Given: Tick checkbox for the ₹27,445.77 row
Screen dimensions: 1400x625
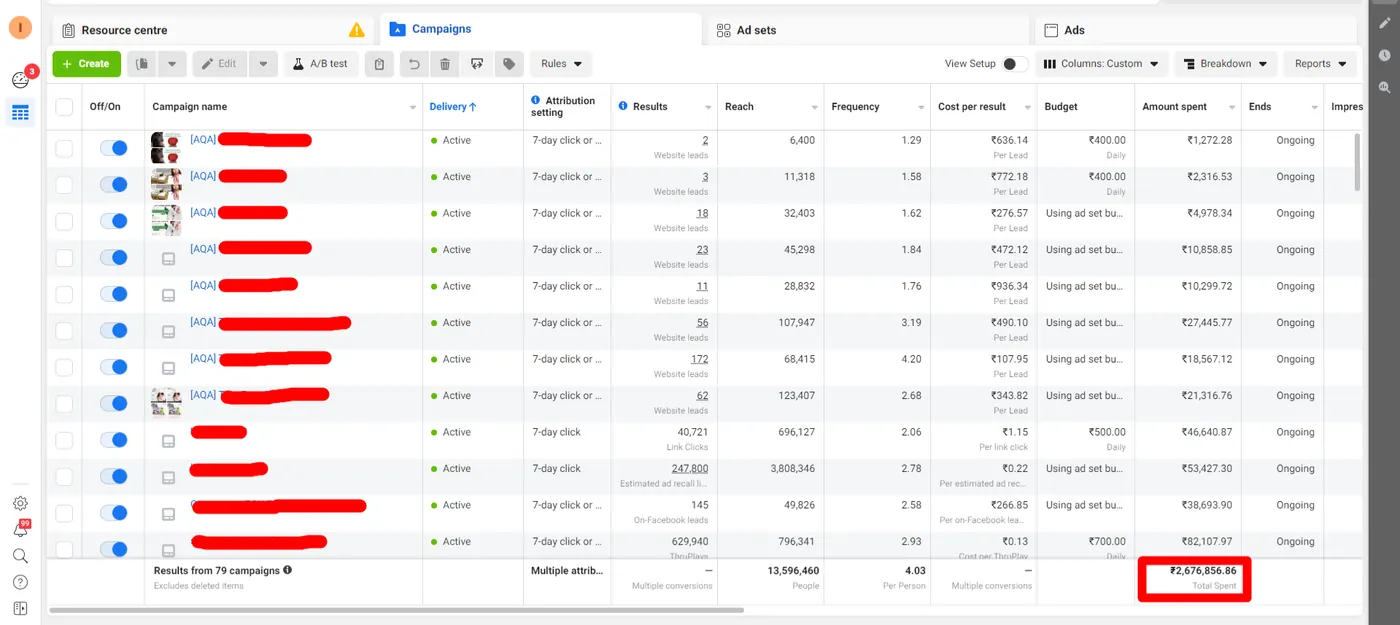Looking at the screenshot, I should (x=64, y=331).
